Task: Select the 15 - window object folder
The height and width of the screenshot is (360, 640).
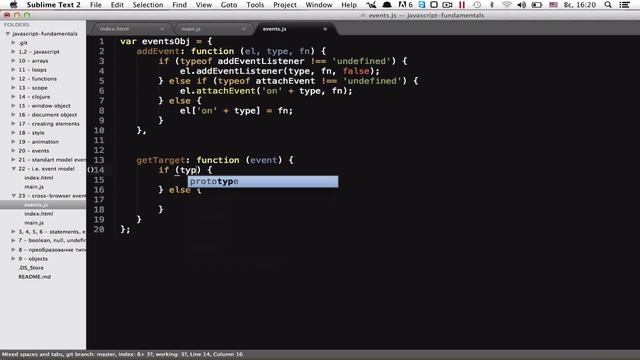Action: click(x=44, y=106)
